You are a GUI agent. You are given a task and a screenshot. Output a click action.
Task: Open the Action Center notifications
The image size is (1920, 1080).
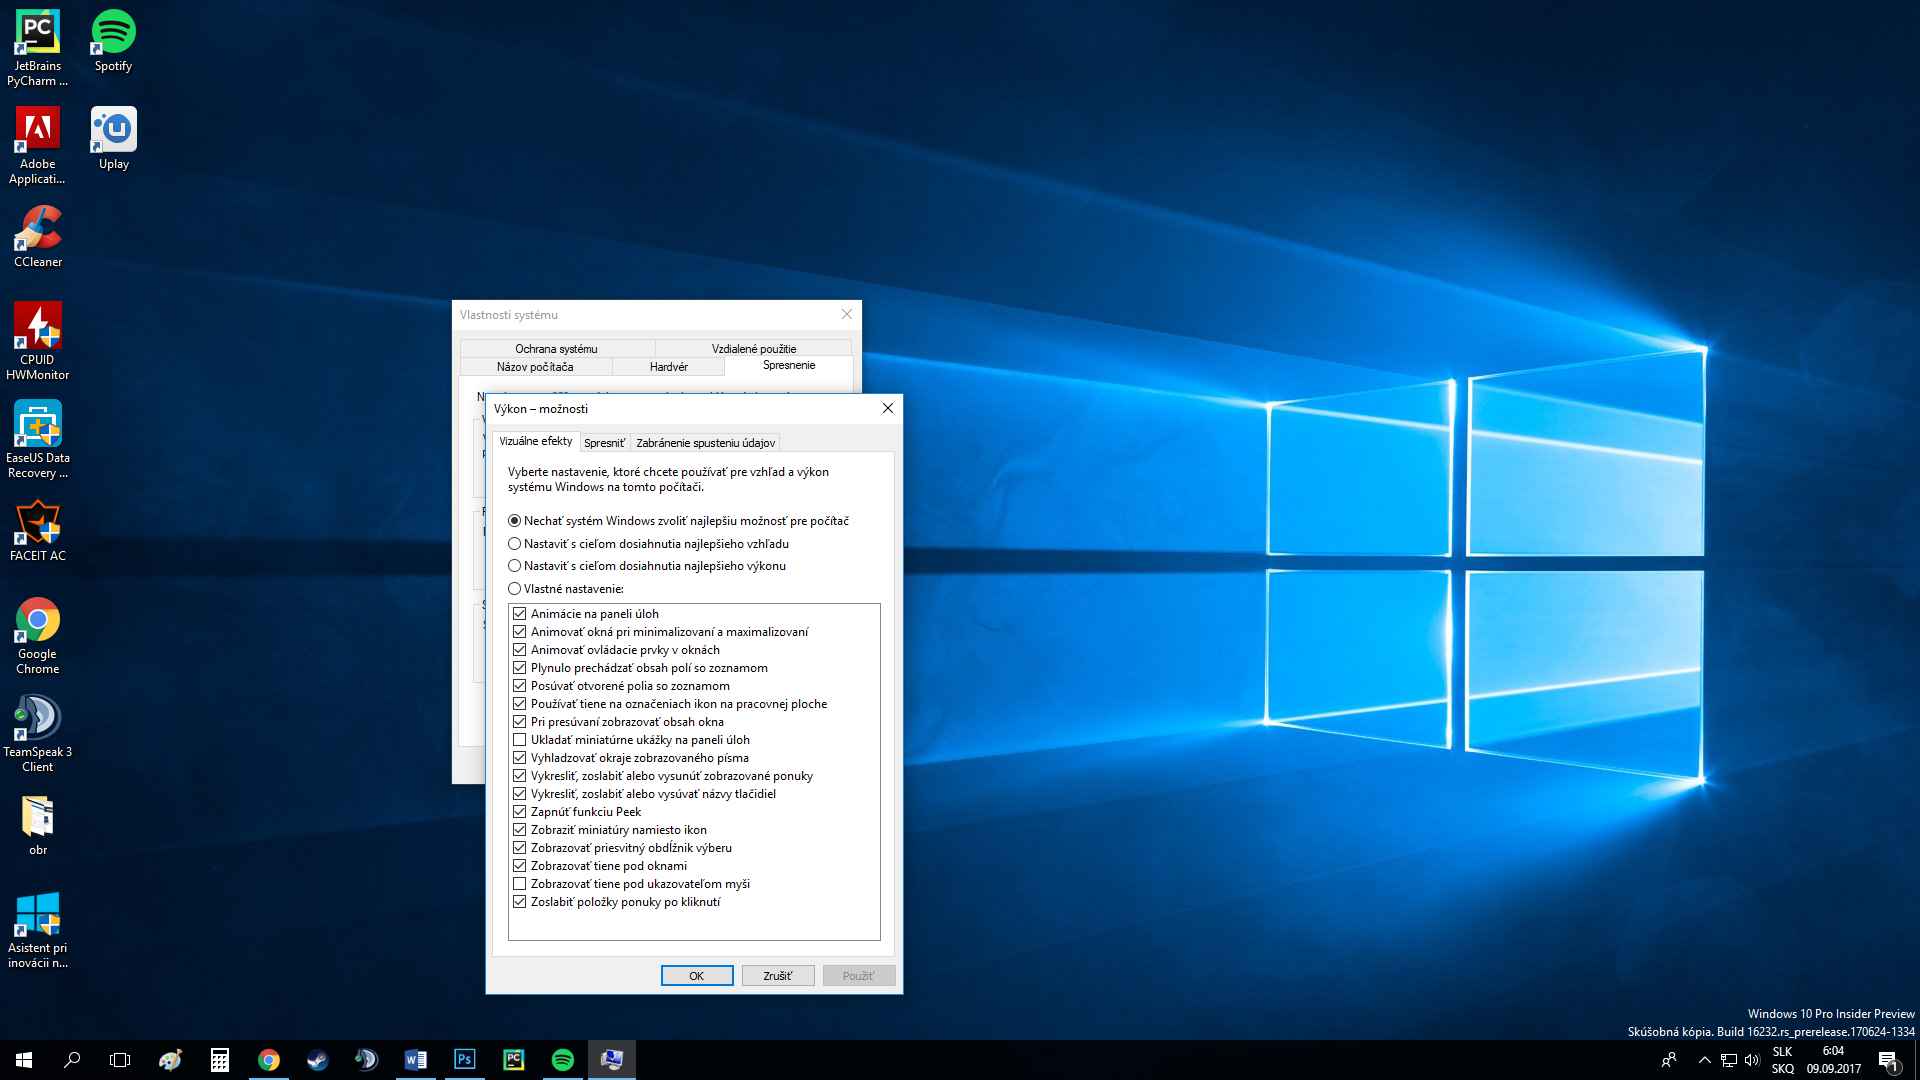(x=1888, y=1060)
